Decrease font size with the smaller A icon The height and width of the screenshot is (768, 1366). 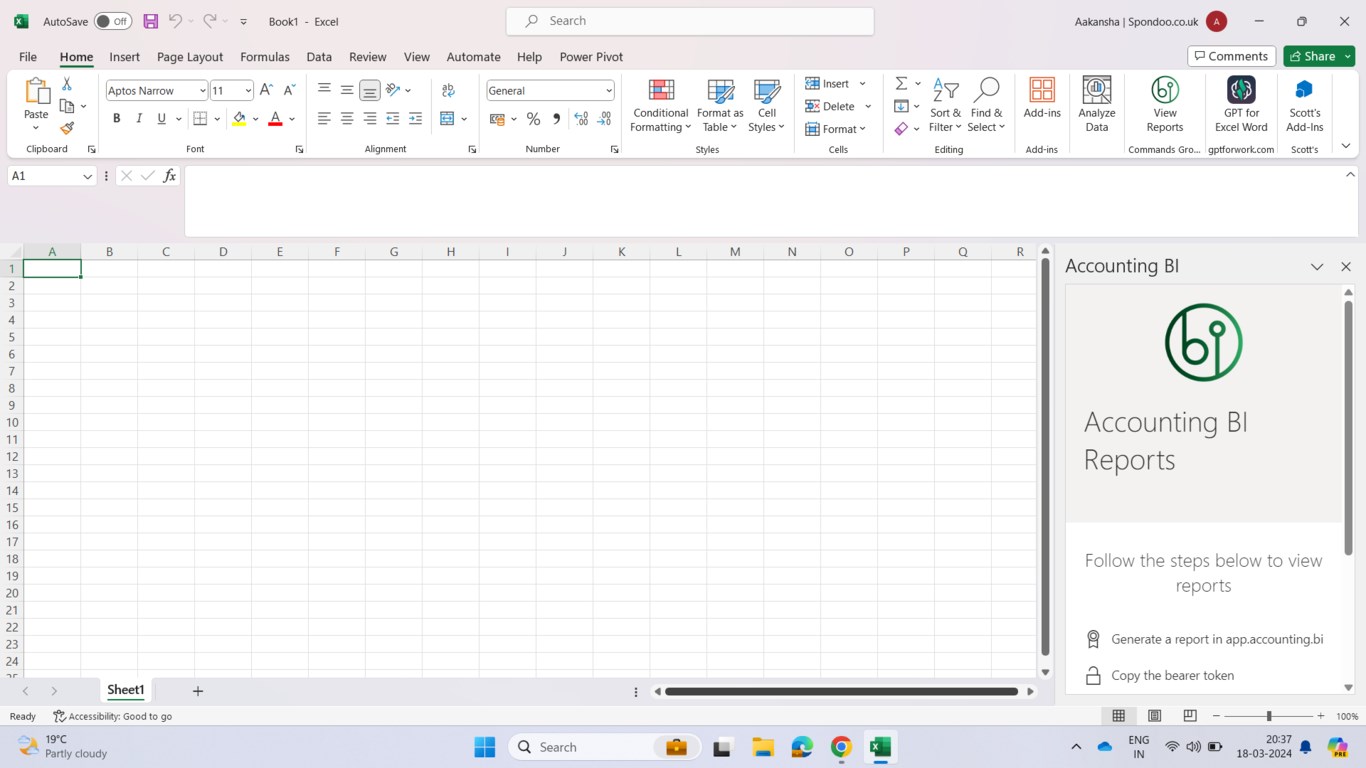click(289, 90)
